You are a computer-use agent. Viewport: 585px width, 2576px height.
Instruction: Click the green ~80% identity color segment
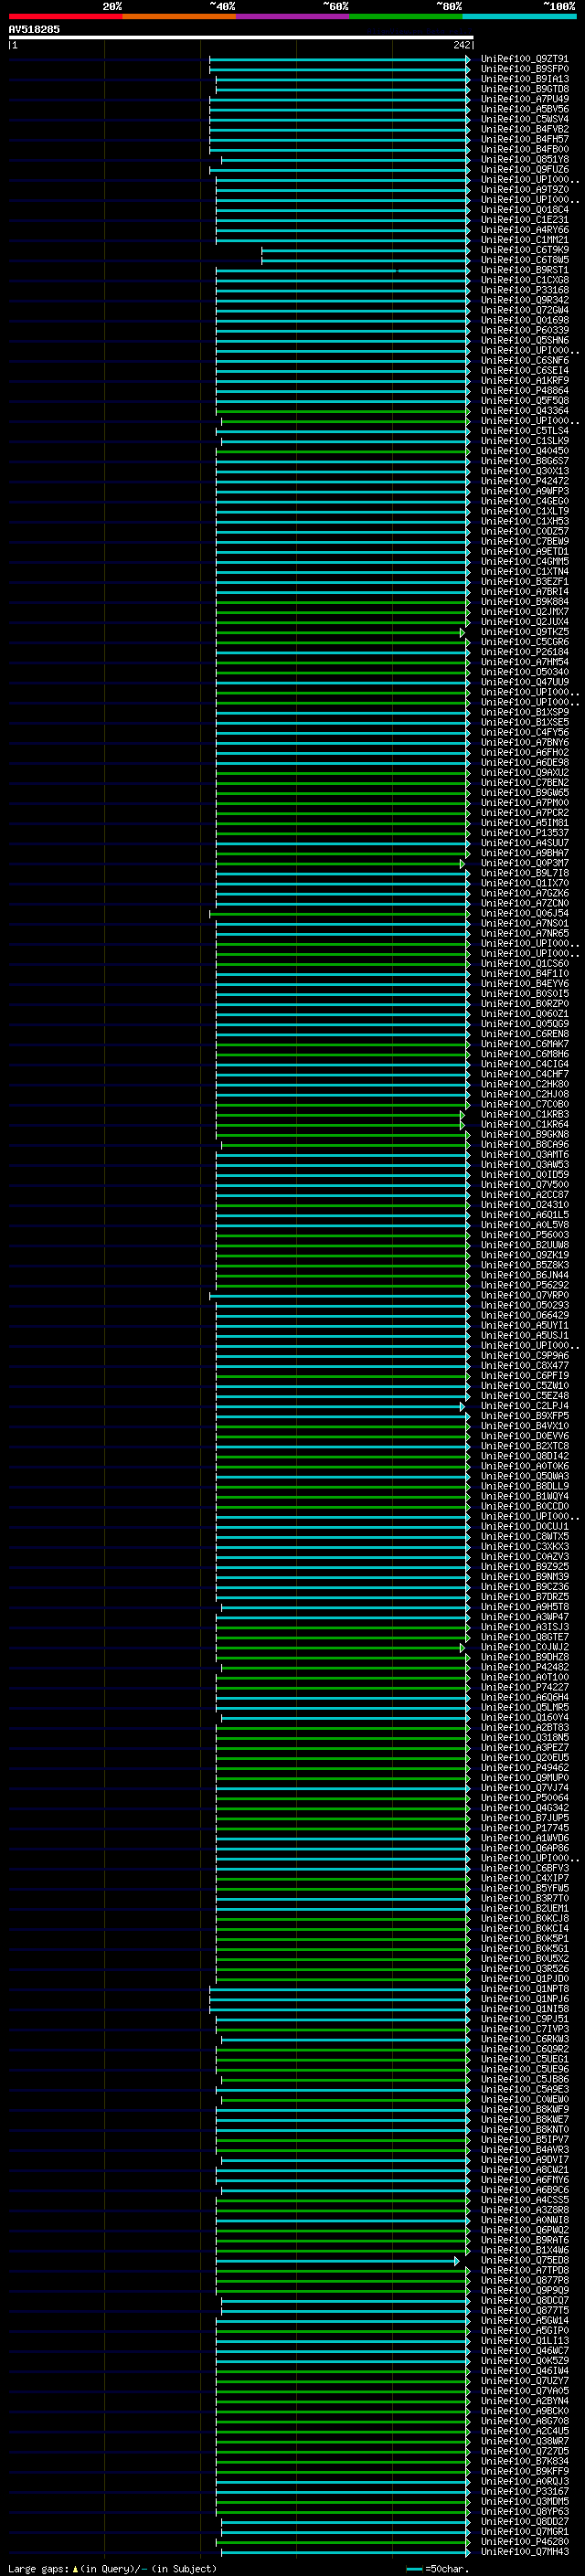(x=406, y=16)
